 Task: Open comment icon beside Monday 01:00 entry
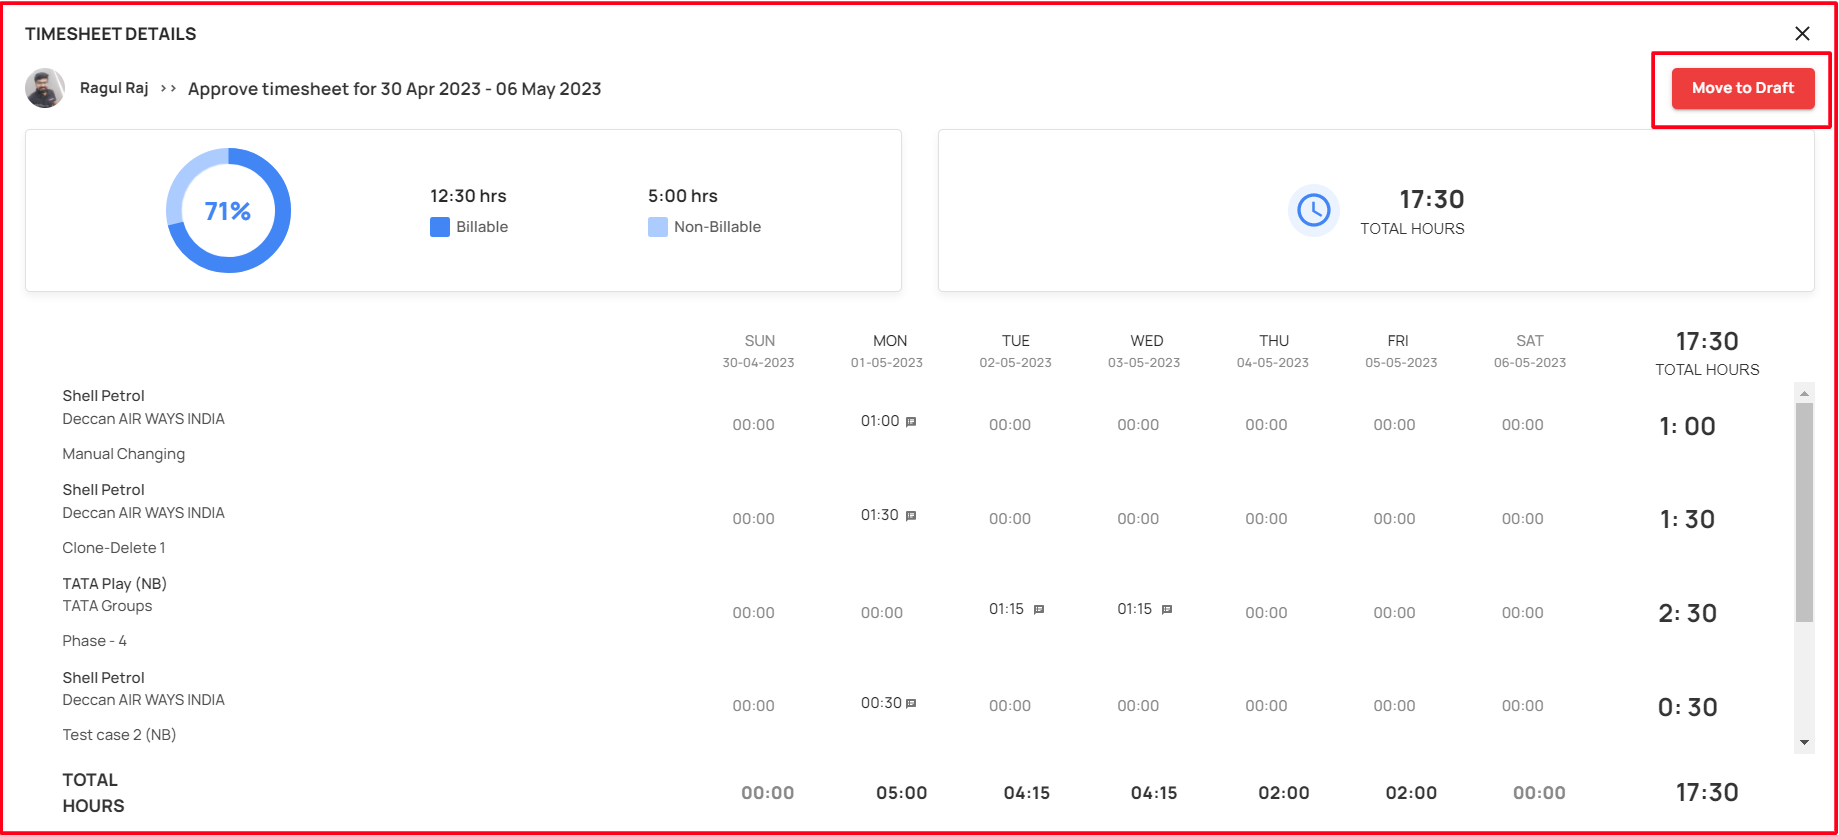click(x=911, y=422)
